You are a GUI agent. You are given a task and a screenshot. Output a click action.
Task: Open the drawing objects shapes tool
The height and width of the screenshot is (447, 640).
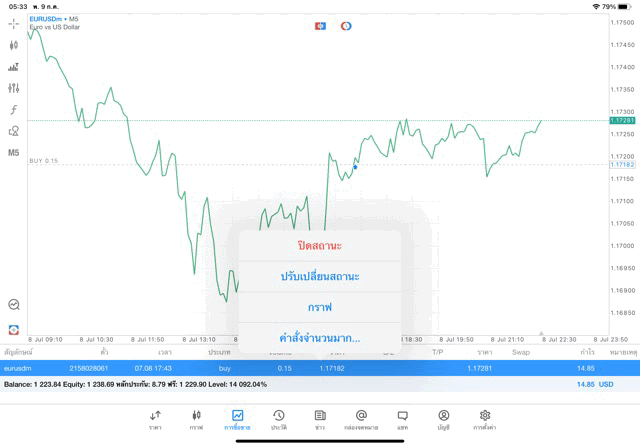[x=14, y=131]
